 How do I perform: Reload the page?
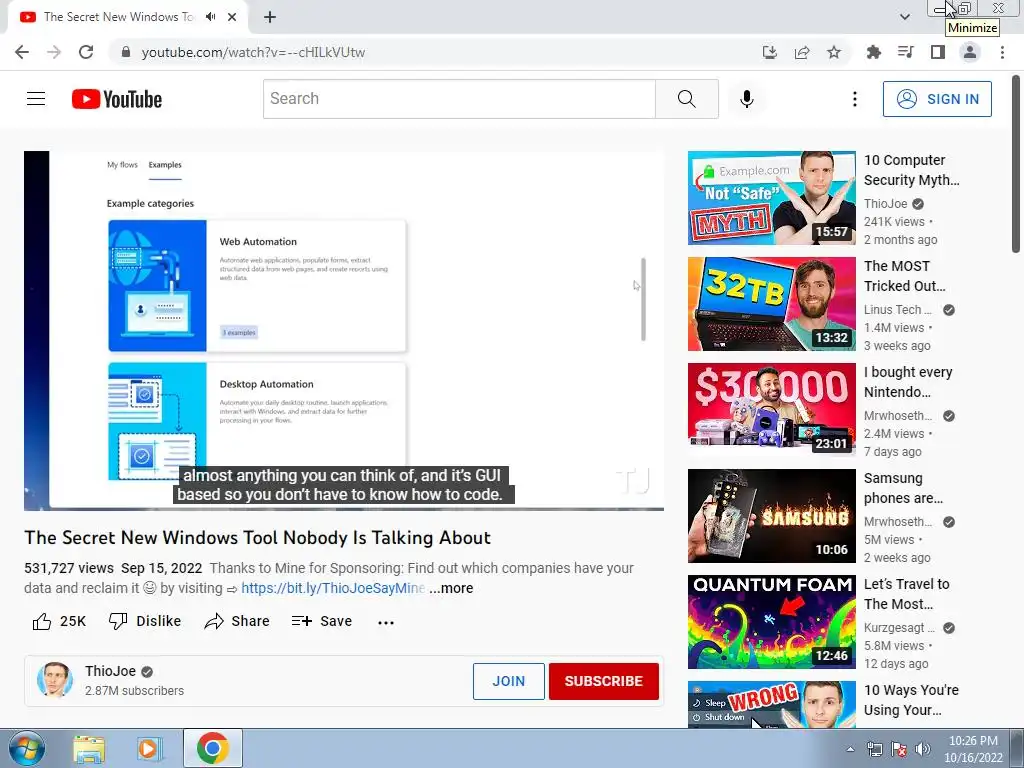[x=86, y=52]
